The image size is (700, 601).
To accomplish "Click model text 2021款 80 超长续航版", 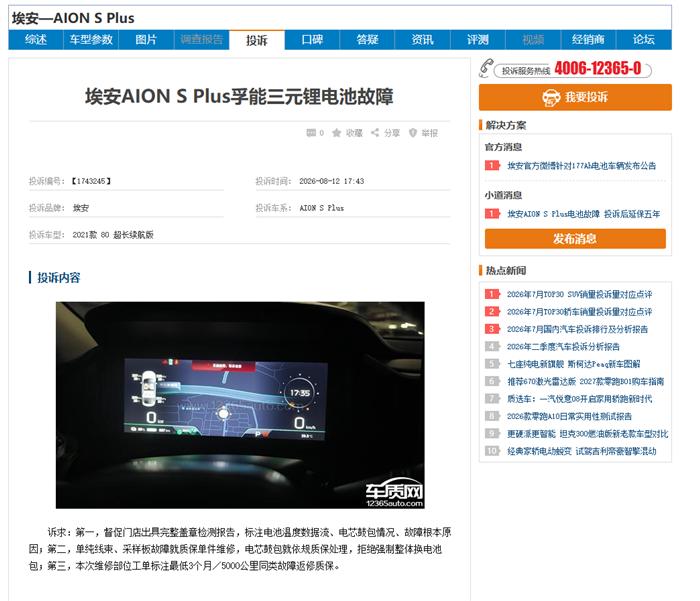I will click(x=113, y=234).
